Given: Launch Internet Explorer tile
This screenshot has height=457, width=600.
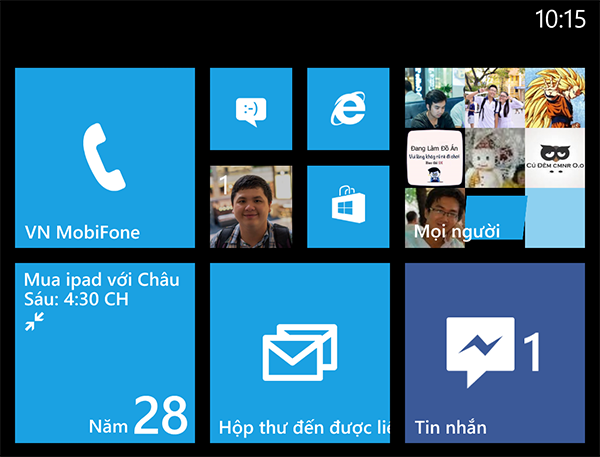Looking at the screenshot, I should [347, 109].
